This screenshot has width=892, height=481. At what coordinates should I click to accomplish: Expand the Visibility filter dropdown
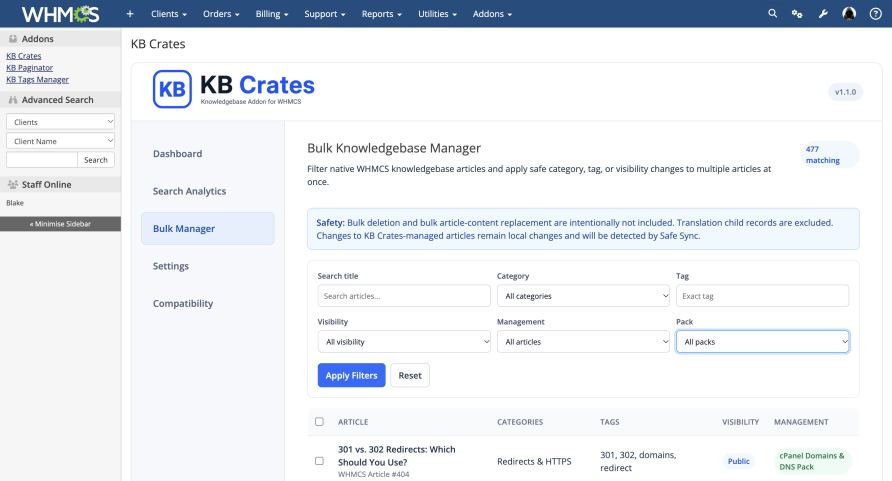coord(404,342)
